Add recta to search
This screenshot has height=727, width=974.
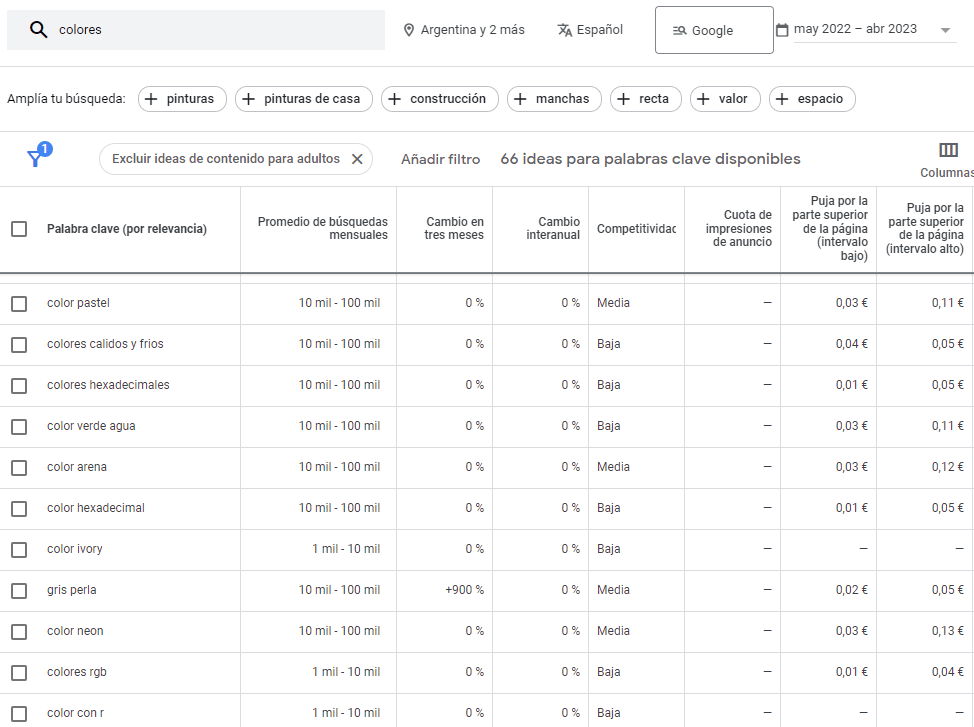(x=645, y=99)
